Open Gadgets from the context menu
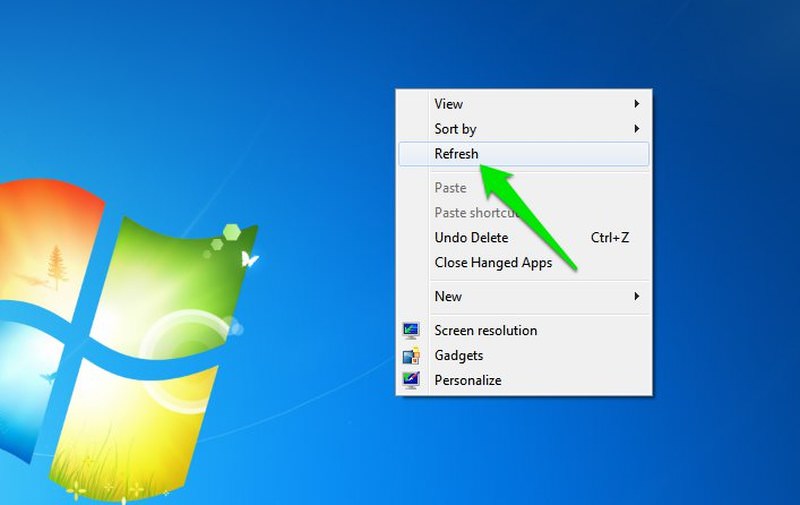The image size is (800, 505). click(x=523, y=356)
